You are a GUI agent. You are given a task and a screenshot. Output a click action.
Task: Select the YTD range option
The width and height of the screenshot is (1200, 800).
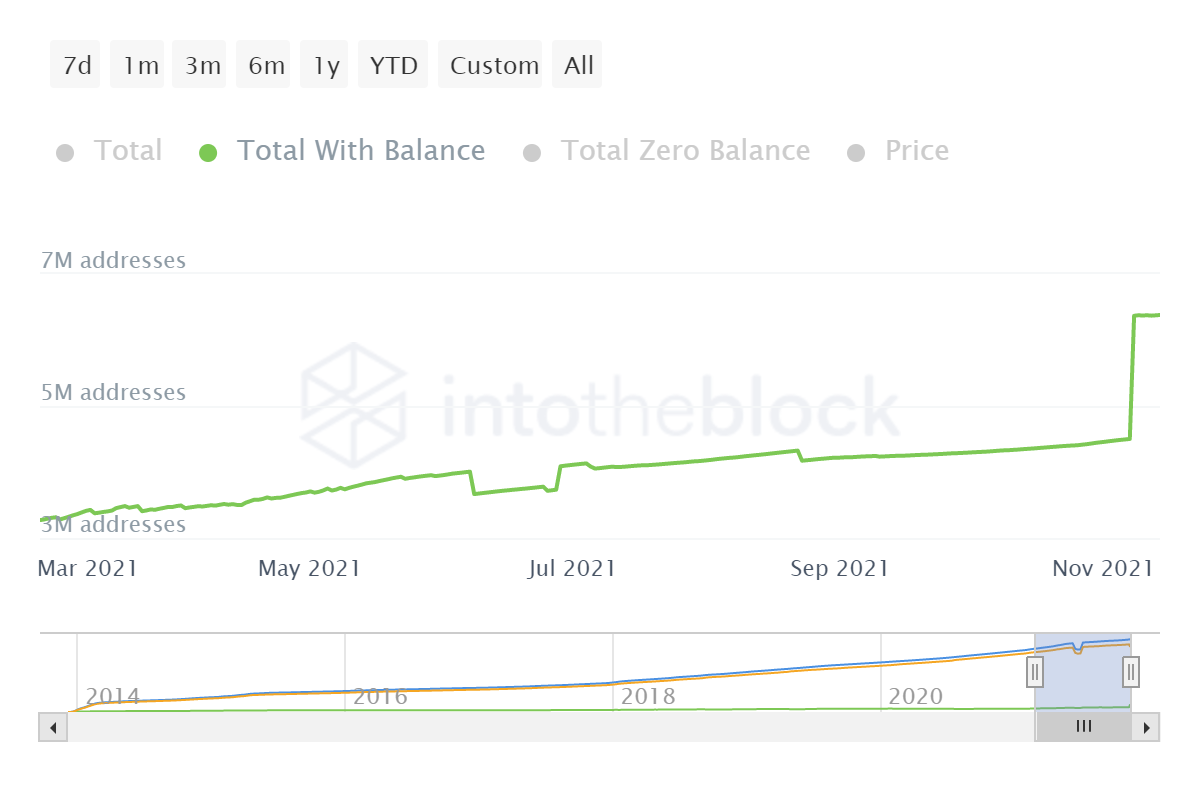(394, 66)
